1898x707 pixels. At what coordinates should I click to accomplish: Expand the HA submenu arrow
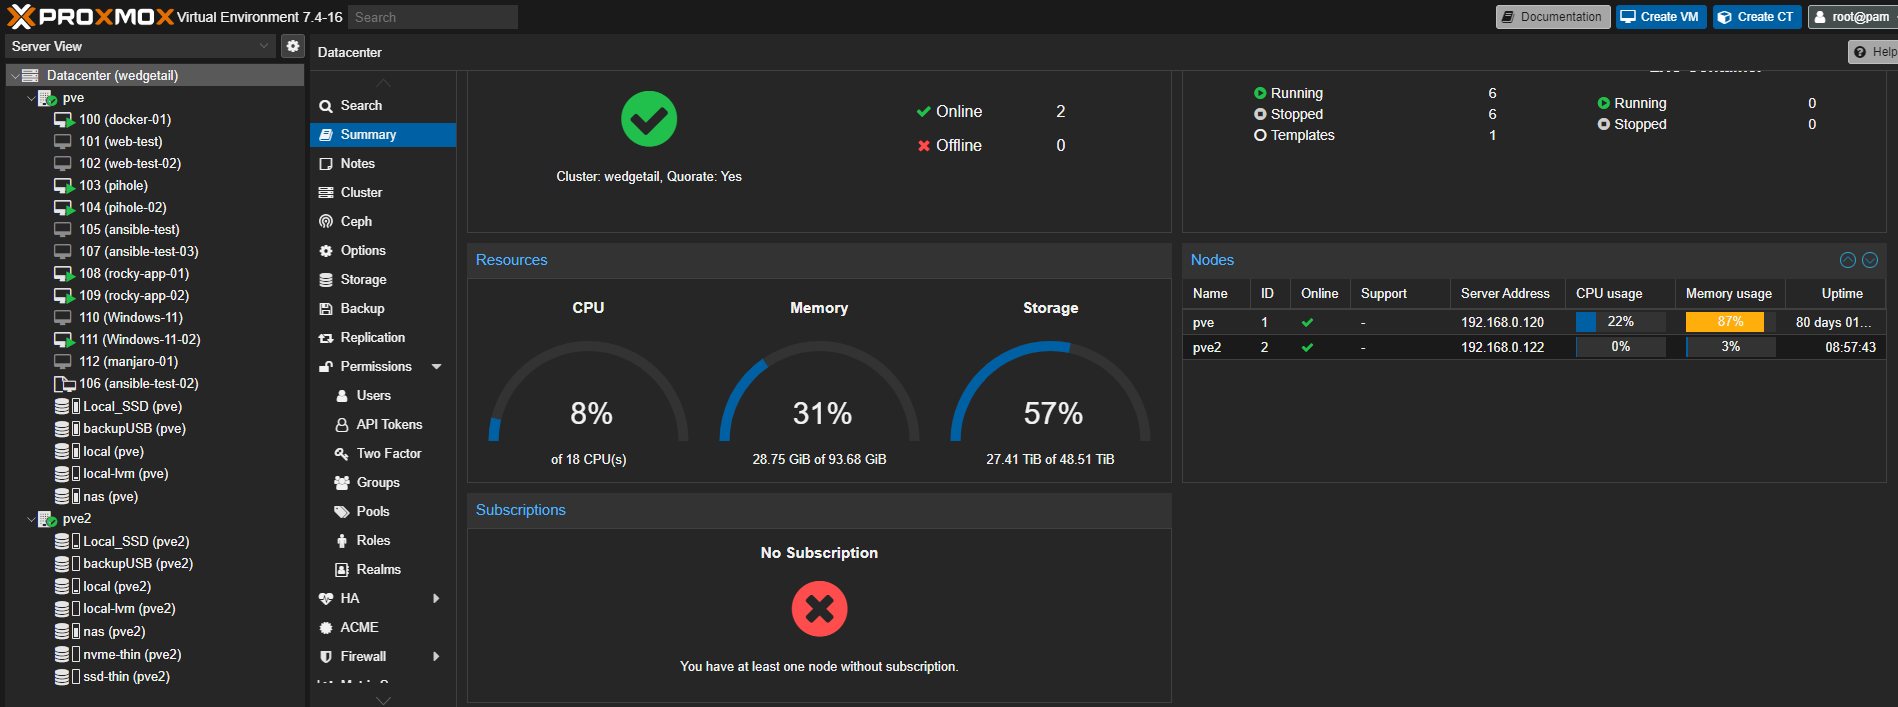point(436,598)
